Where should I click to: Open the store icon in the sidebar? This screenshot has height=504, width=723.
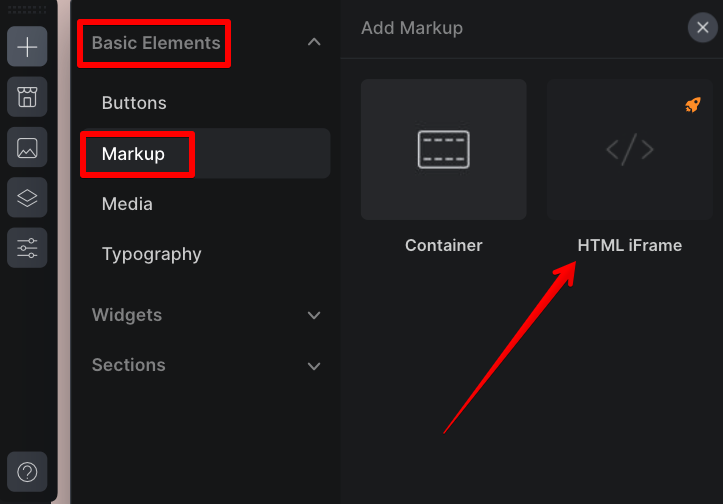pos(27,98)
